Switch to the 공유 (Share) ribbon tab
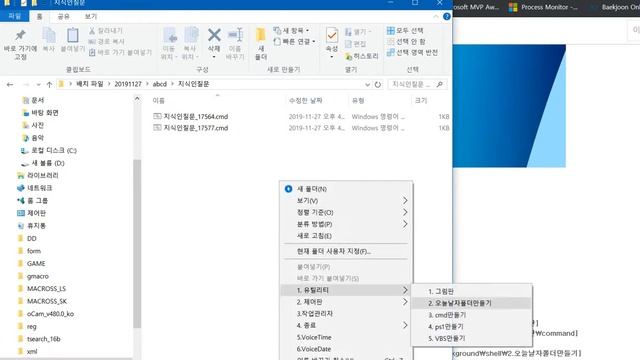Screen dimensions: 640x360 pyautogui.click(x=63, y=16)
